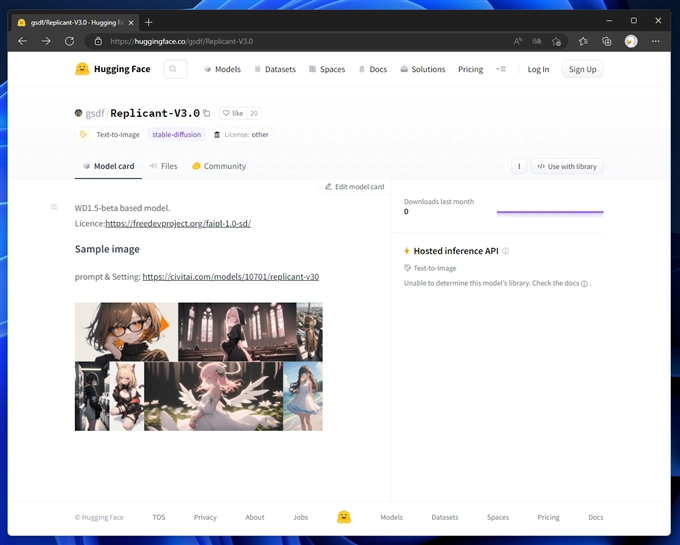Expand the more-options menu next to Pricing
The height and width of the screenshot is (545, 680).
[501, 69]
